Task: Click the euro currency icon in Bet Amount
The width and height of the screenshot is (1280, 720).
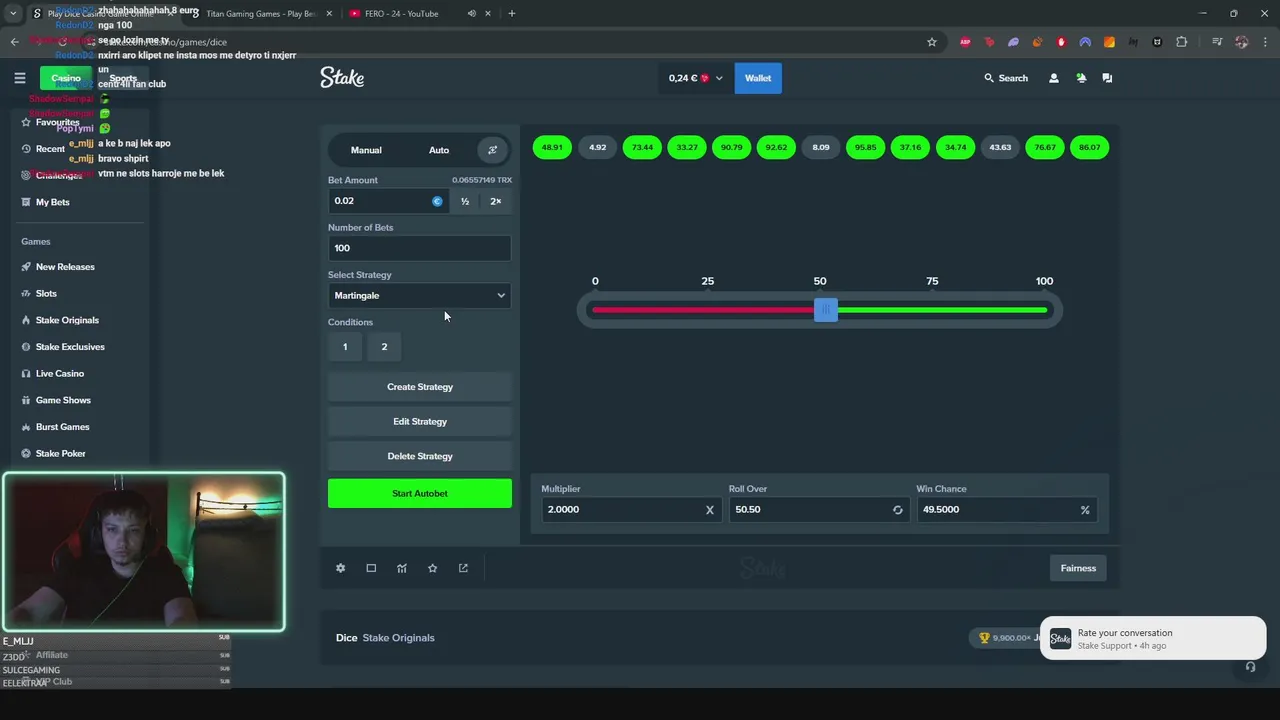Action: [x=437, y=201]
